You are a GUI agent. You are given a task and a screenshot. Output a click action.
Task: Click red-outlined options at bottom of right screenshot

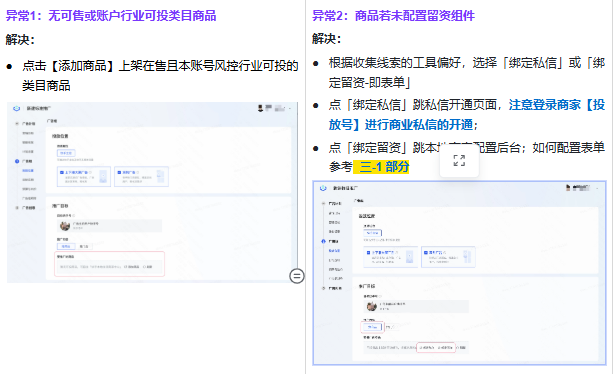pyautogui.click(x=436, y=347)
